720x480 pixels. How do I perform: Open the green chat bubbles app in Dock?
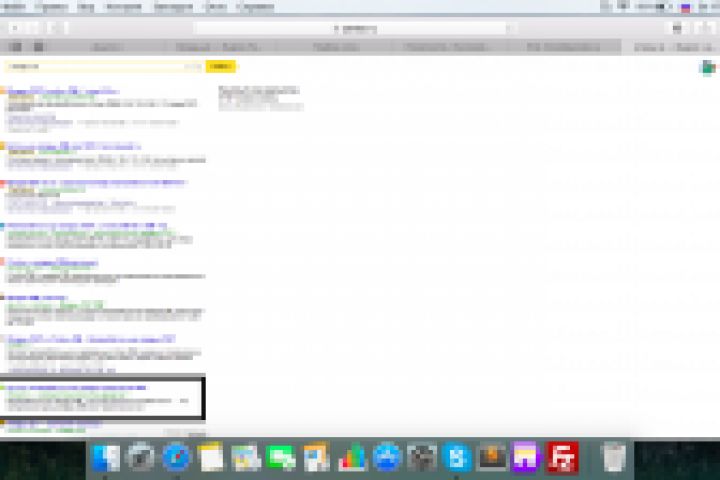point(281,457)
